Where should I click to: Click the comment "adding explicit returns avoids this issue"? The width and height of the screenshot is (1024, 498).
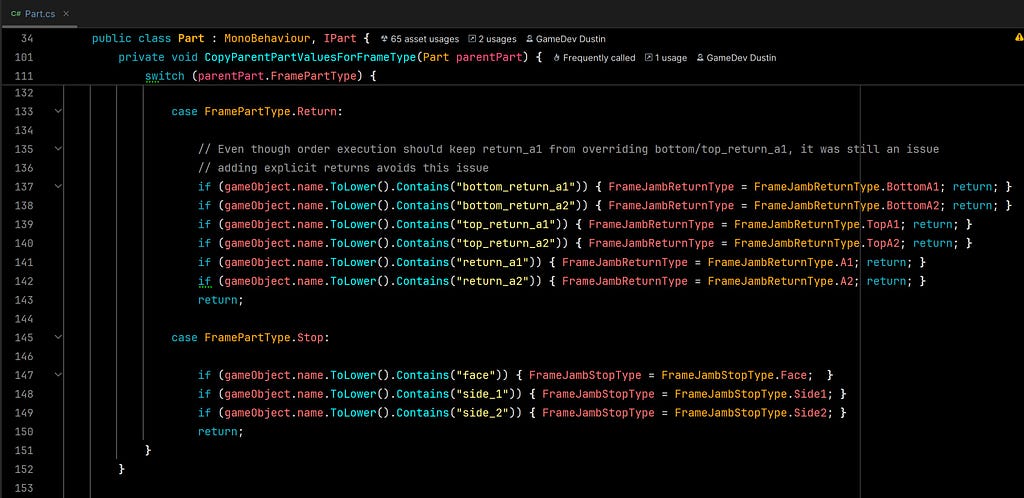pos(344,168)
